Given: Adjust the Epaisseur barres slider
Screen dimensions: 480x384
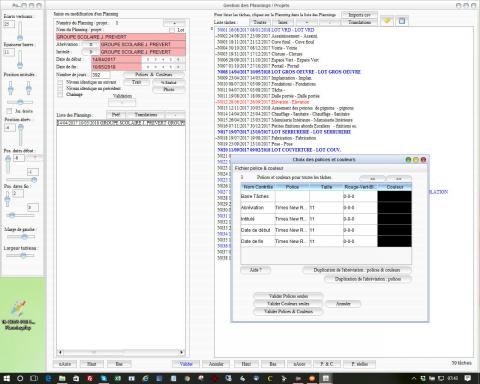Looking at the screenshot, I should pos(20,59).
